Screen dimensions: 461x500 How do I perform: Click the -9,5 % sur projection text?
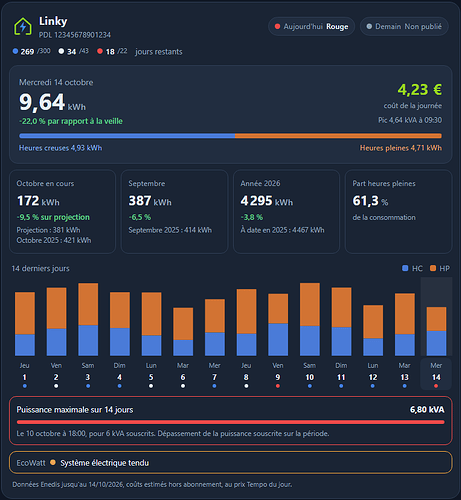tap(53, 217)
